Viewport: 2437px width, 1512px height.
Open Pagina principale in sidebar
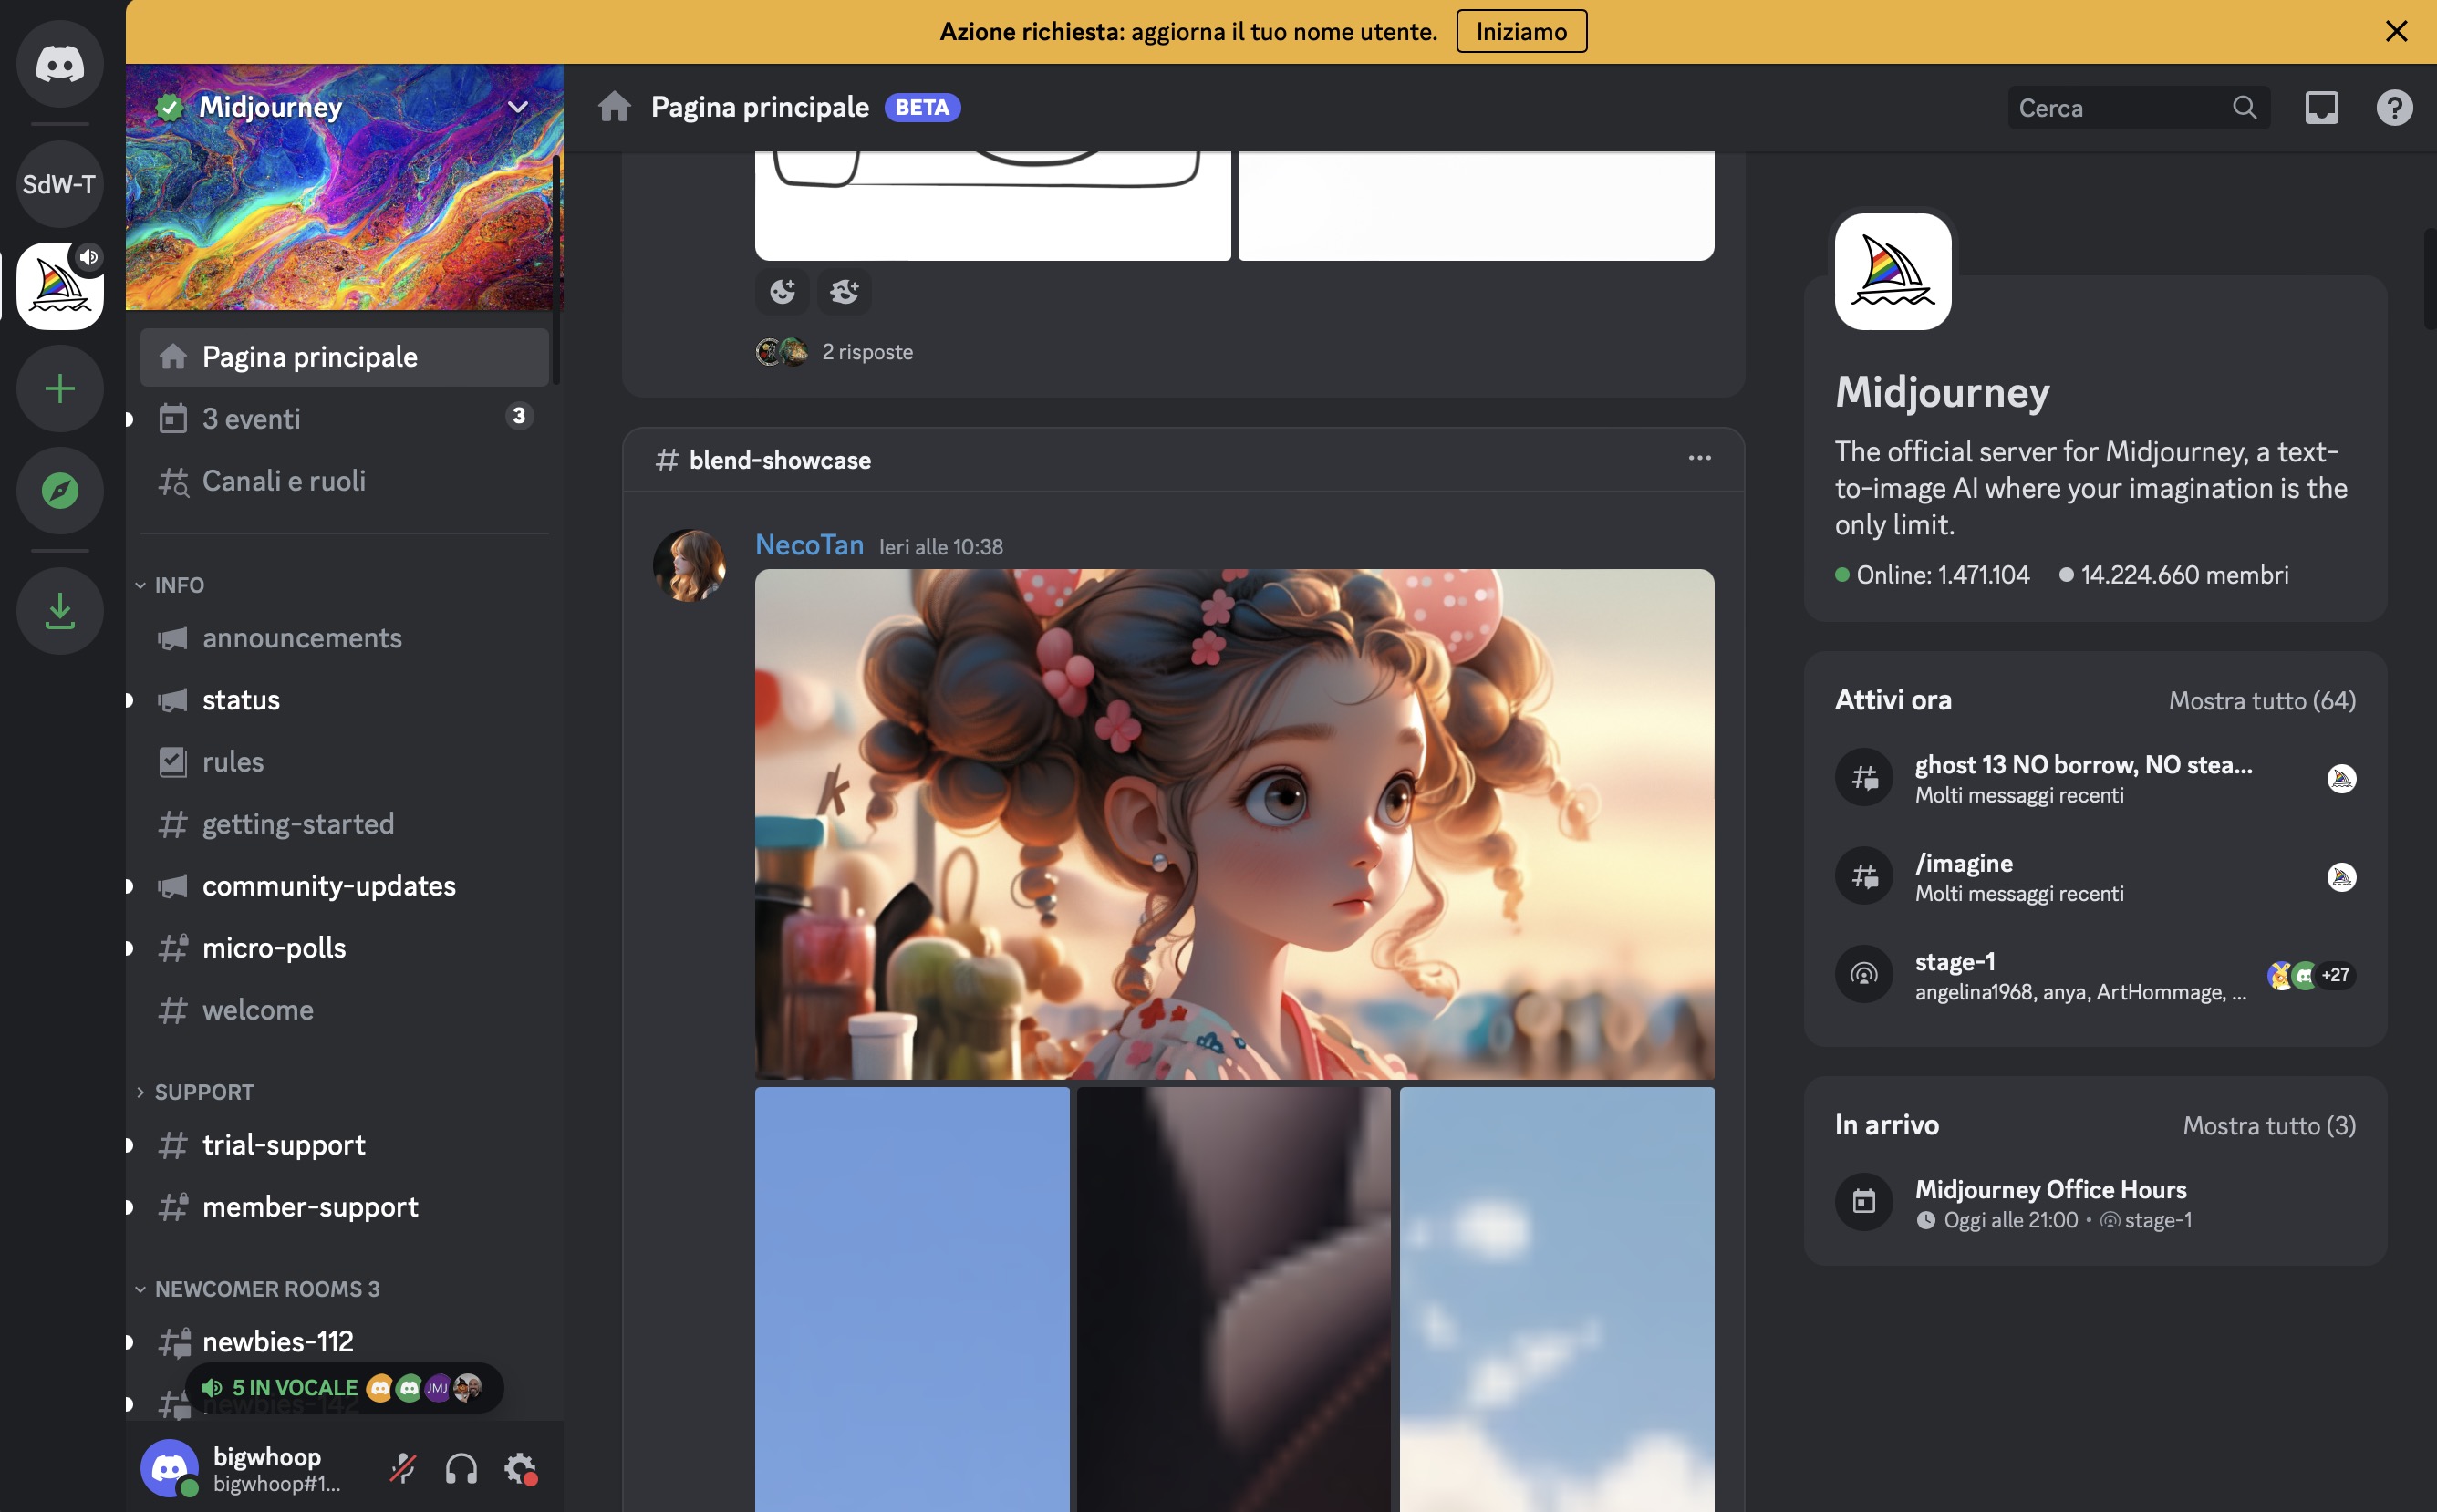click(x=344, y=357)
